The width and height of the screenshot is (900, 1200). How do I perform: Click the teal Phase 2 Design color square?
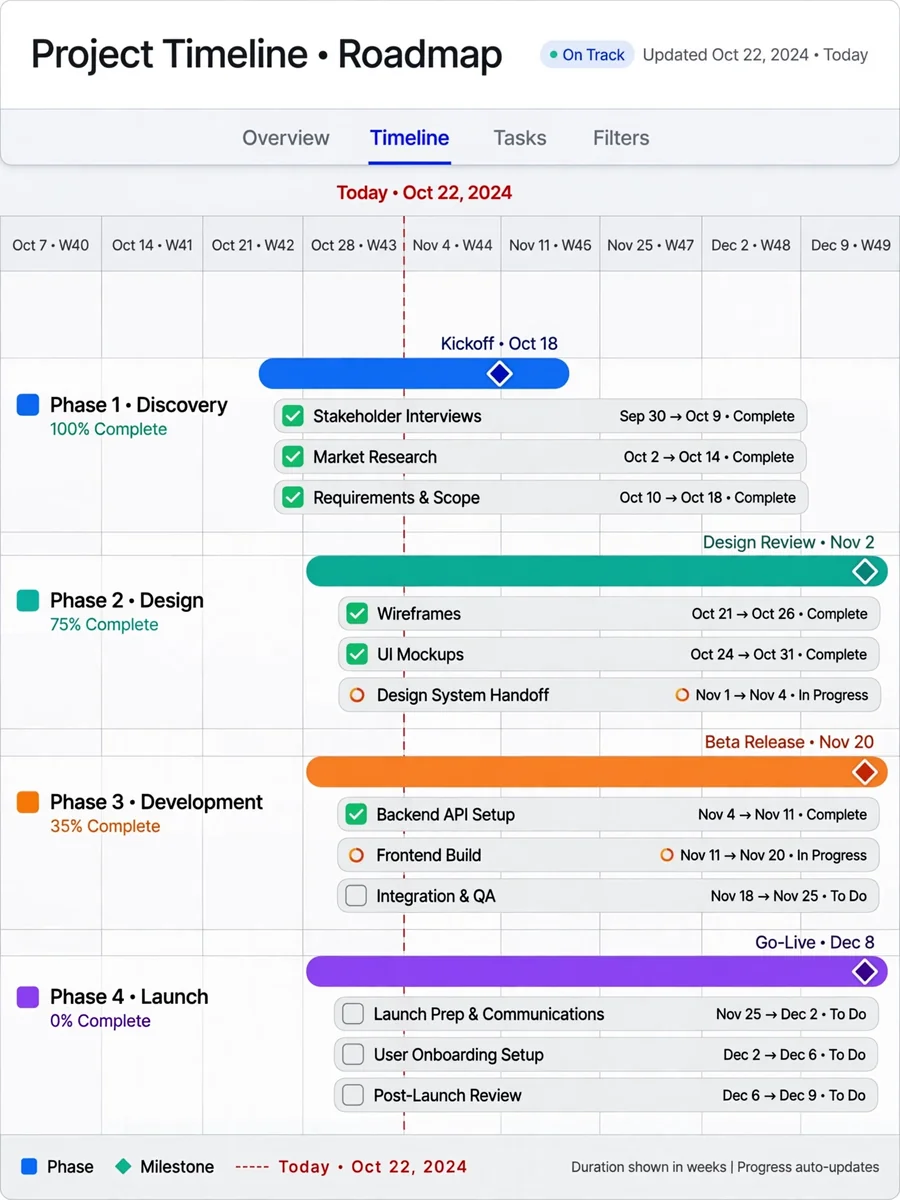point(28,600)
